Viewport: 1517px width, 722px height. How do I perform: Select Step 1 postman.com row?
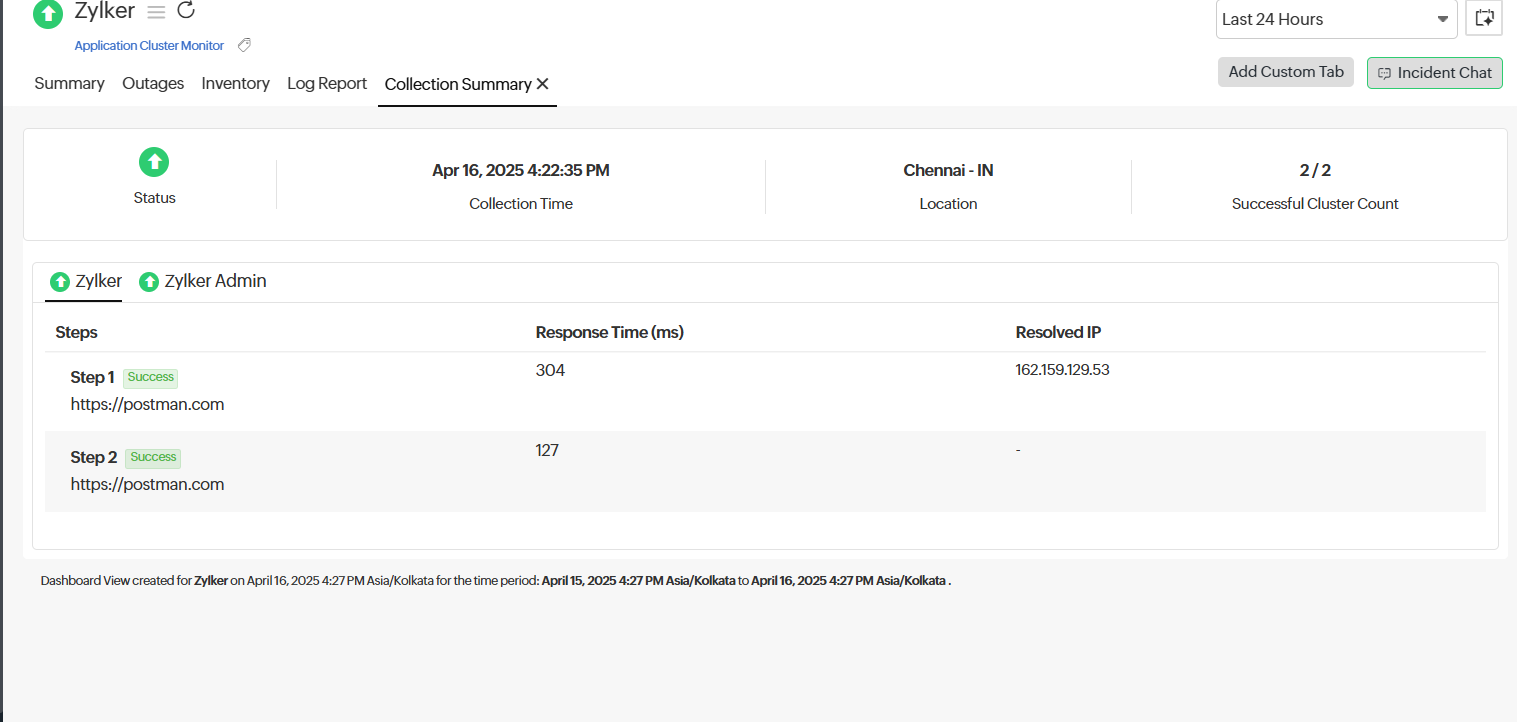[147, 404]
